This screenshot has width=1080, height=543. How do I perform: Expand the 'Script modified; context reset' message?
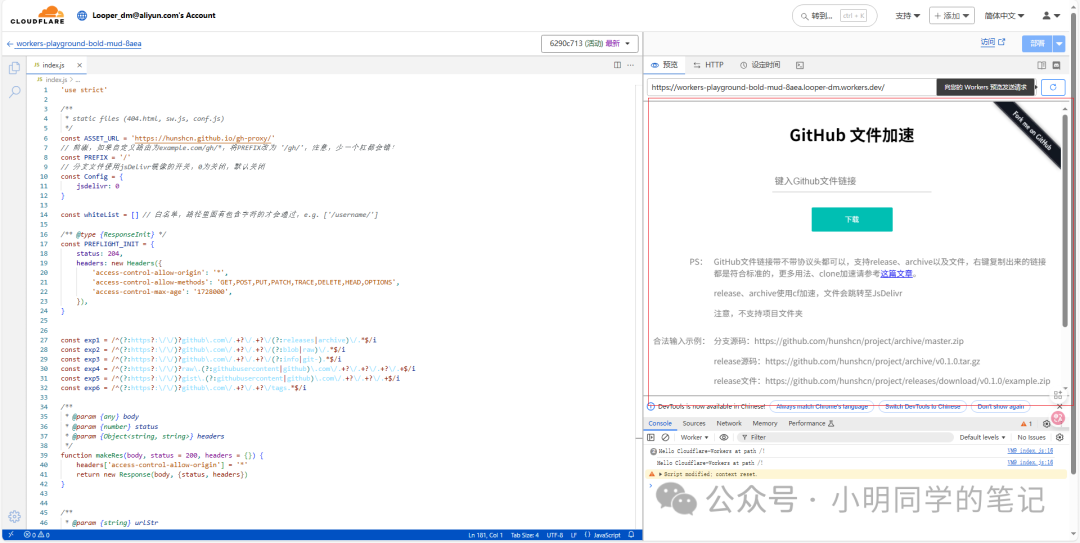click(661, 474)
